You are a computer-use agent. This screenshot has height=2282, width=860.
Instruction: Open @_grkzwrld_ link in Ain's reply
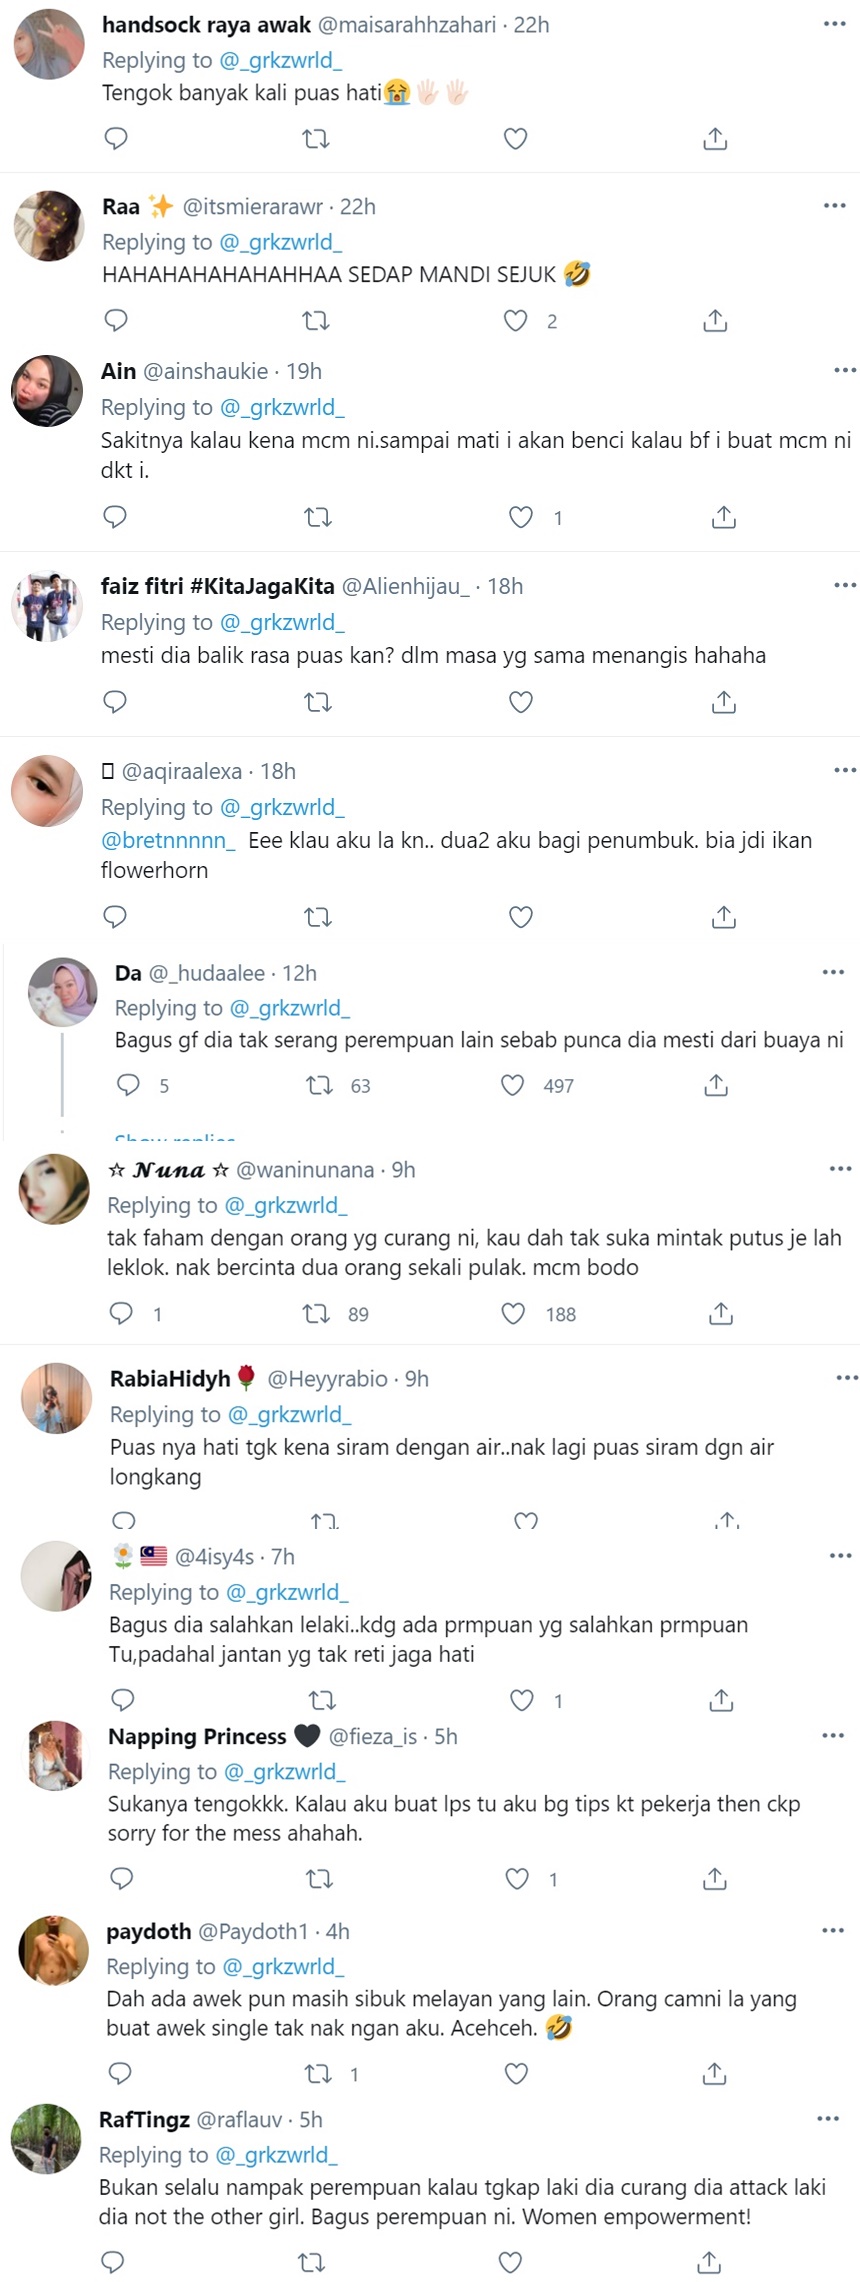(x=281, y=407)
